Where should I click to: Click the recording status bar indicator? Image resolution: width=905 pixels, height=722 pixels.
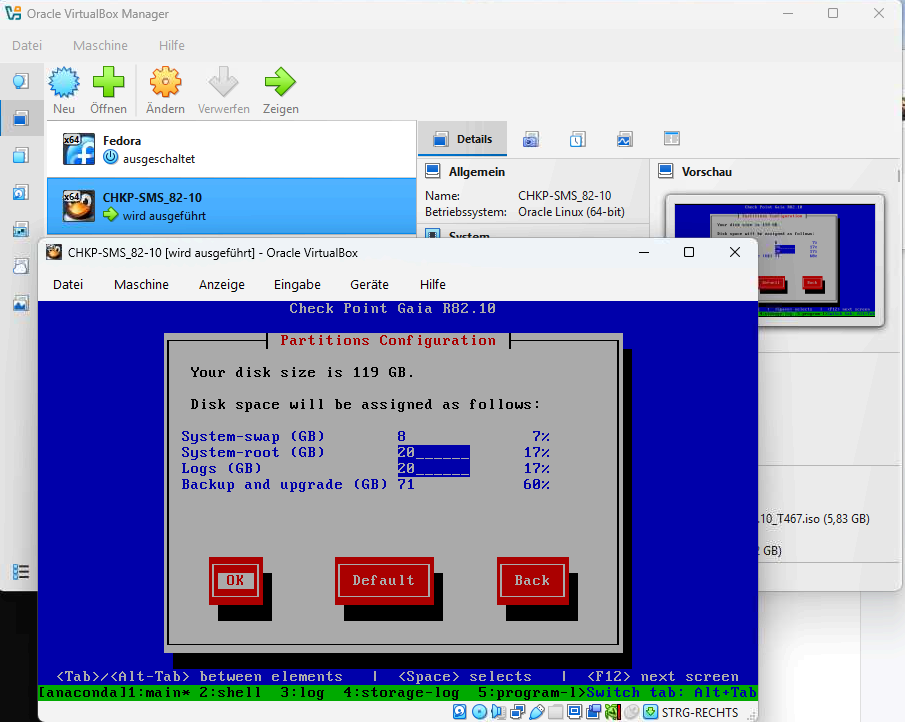coord(593,712)
